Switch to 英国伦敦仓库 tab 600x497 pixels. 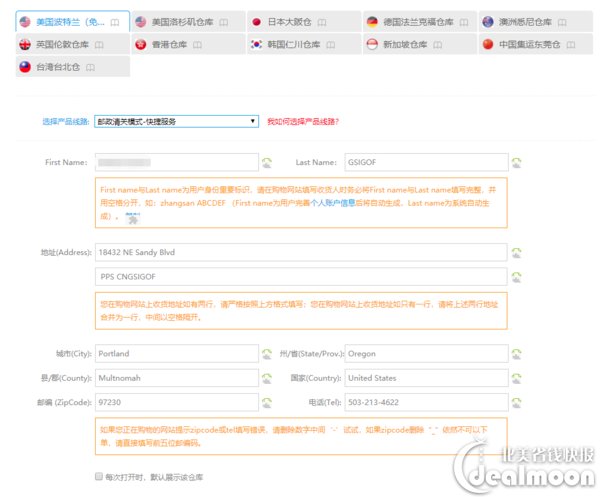point(72,44)
